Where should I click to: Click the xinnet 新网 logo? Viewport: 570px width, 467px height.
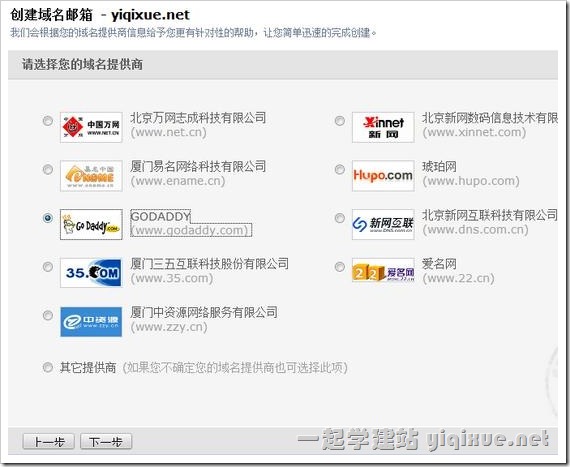click(383, 127)
